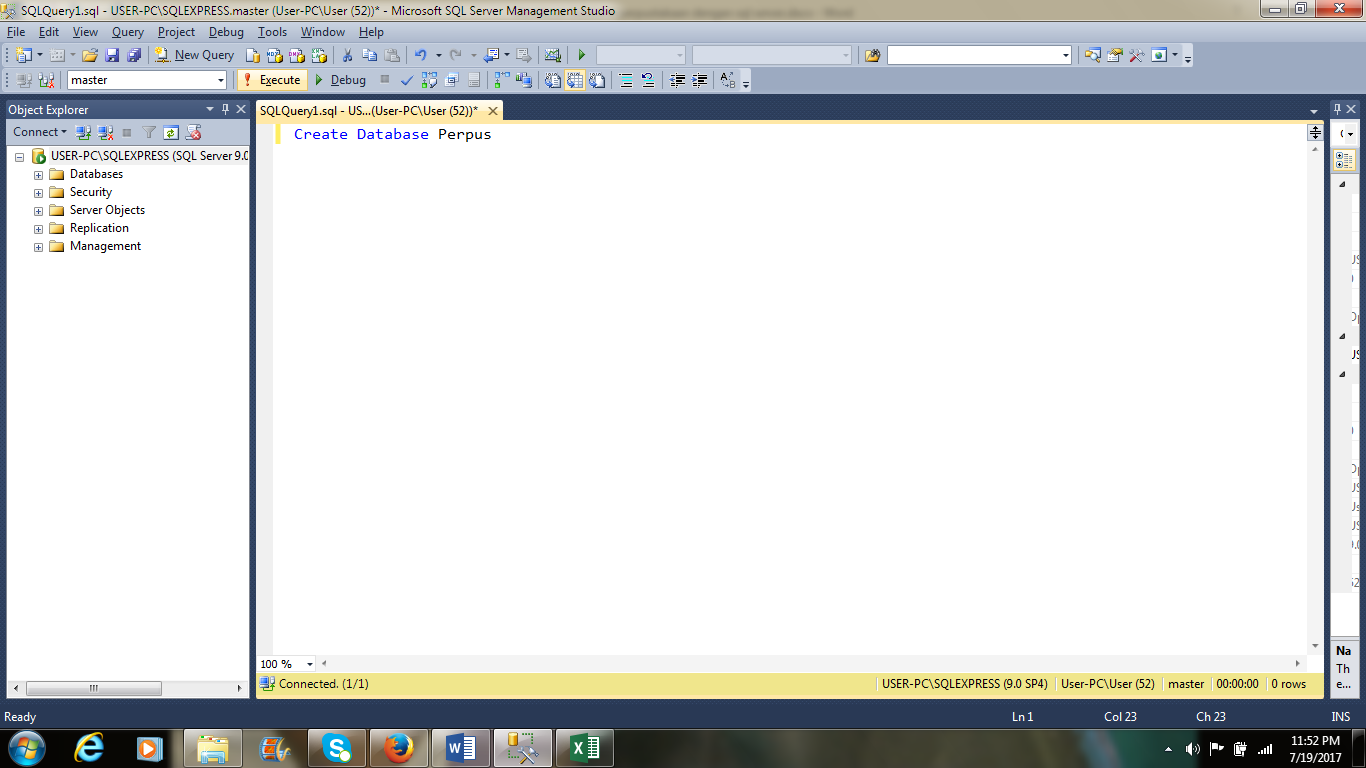The image size is (1366, 768).
Task: Pin the Object Explorer panel open
Action: click(x=225, y=109)
